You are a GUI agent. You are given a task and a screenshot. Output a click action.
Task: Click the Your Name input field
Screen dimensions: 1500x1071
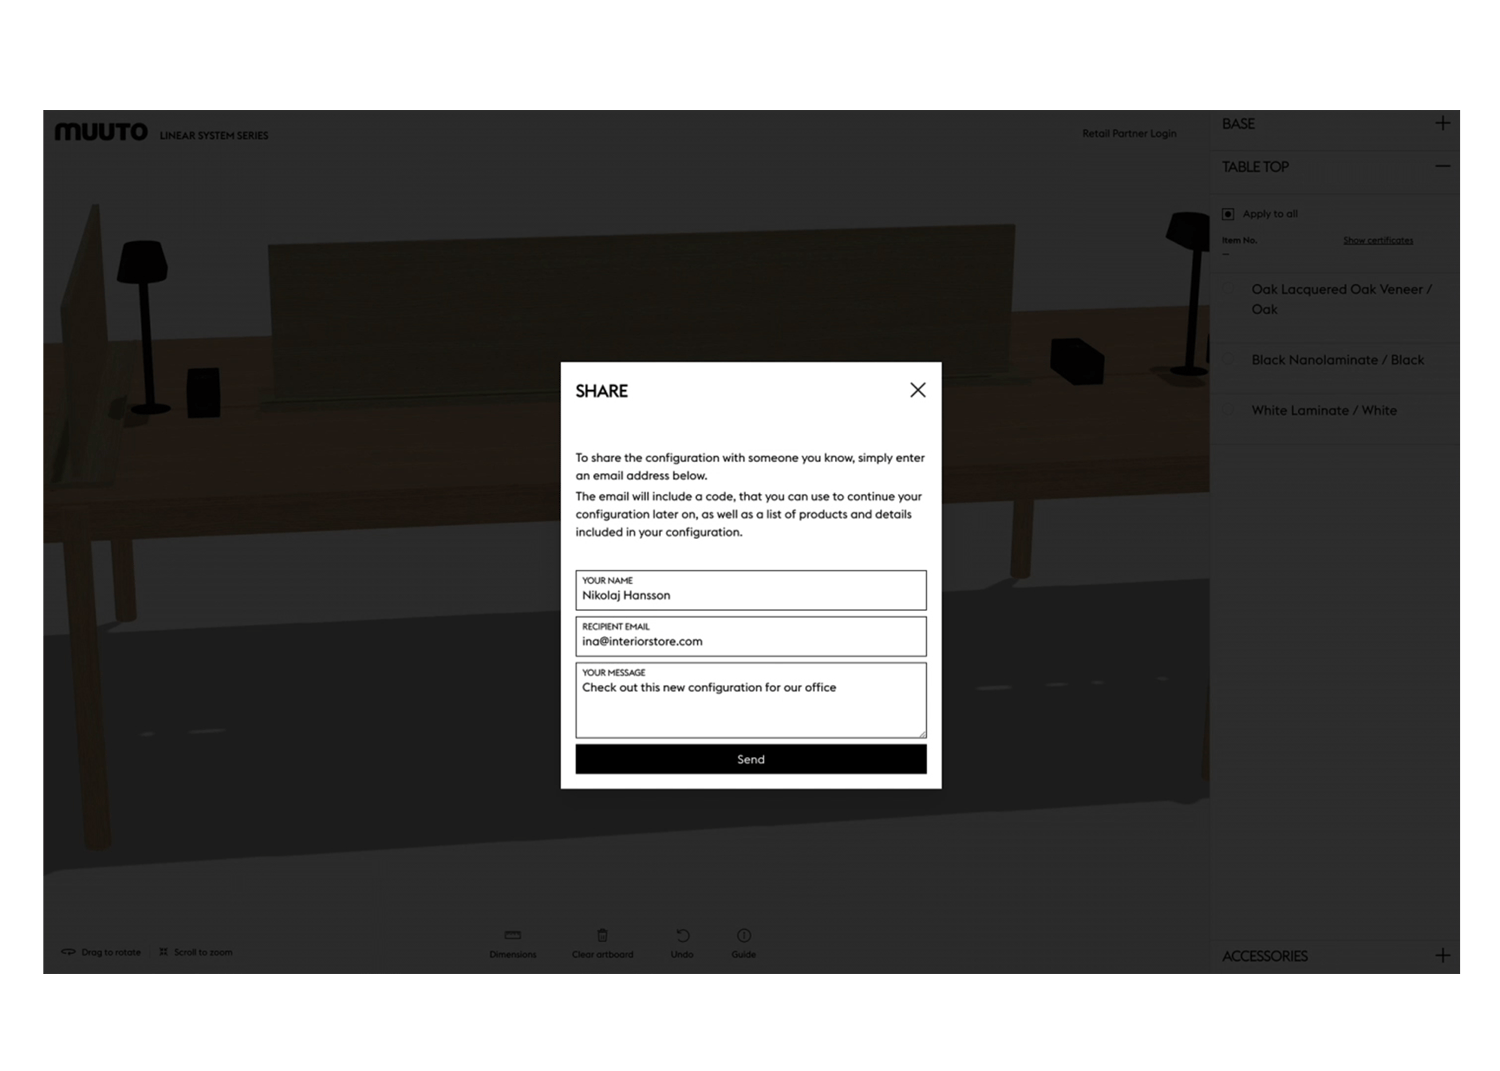pyautogui.click(x=751, y=590)
